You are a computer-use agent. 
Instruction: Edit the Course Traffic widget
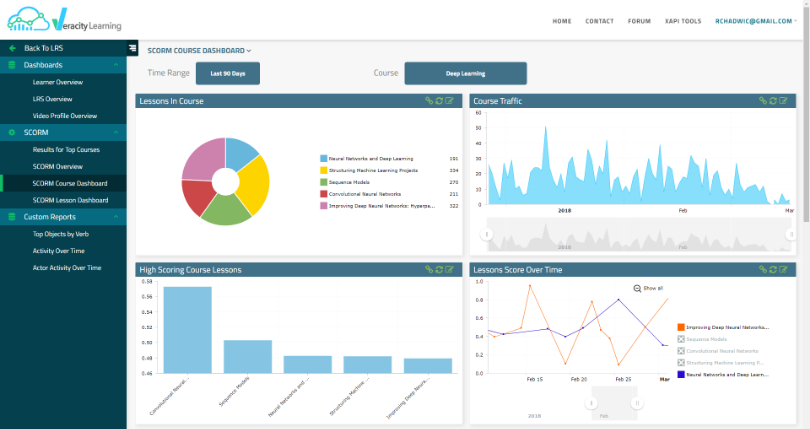pos(785,101)
